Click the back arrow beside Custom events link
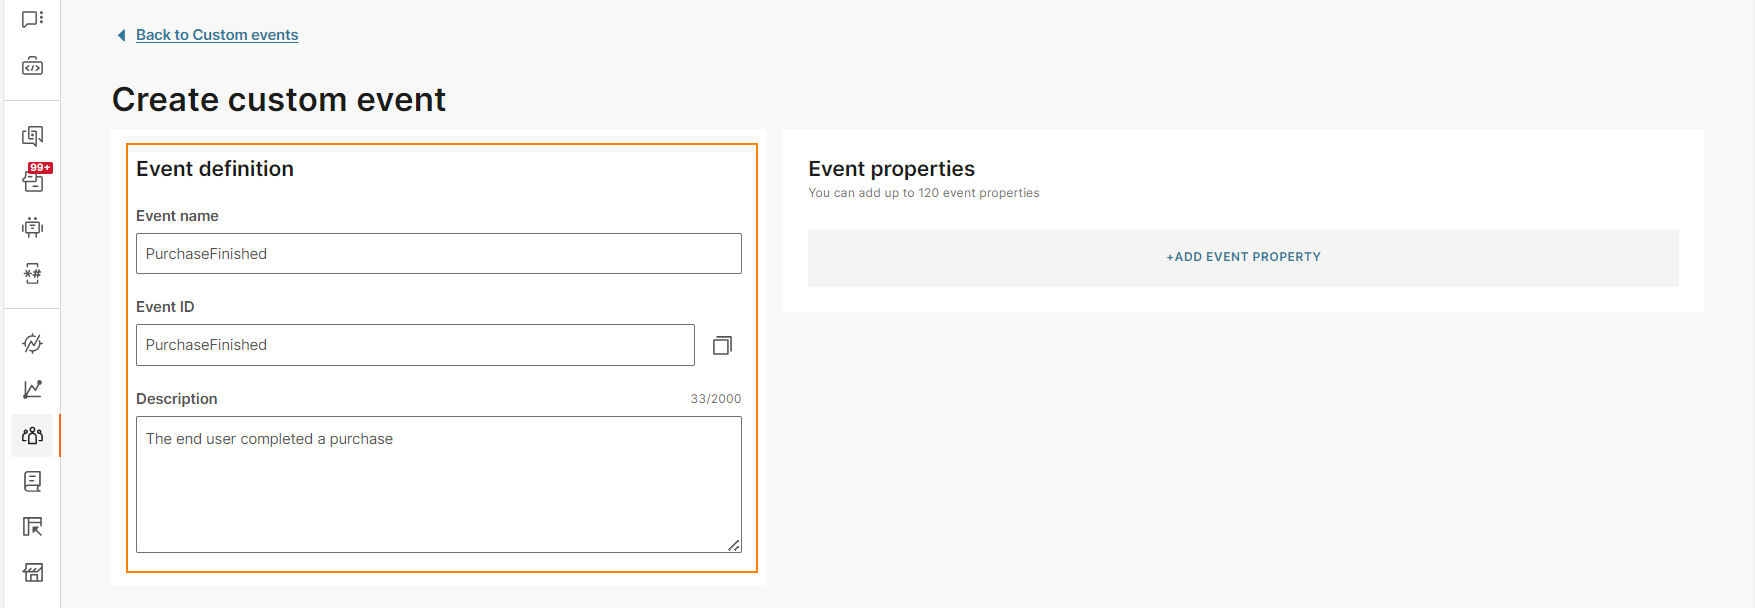The height and width of the screenshot is (608, 1755). pos(122,35)
